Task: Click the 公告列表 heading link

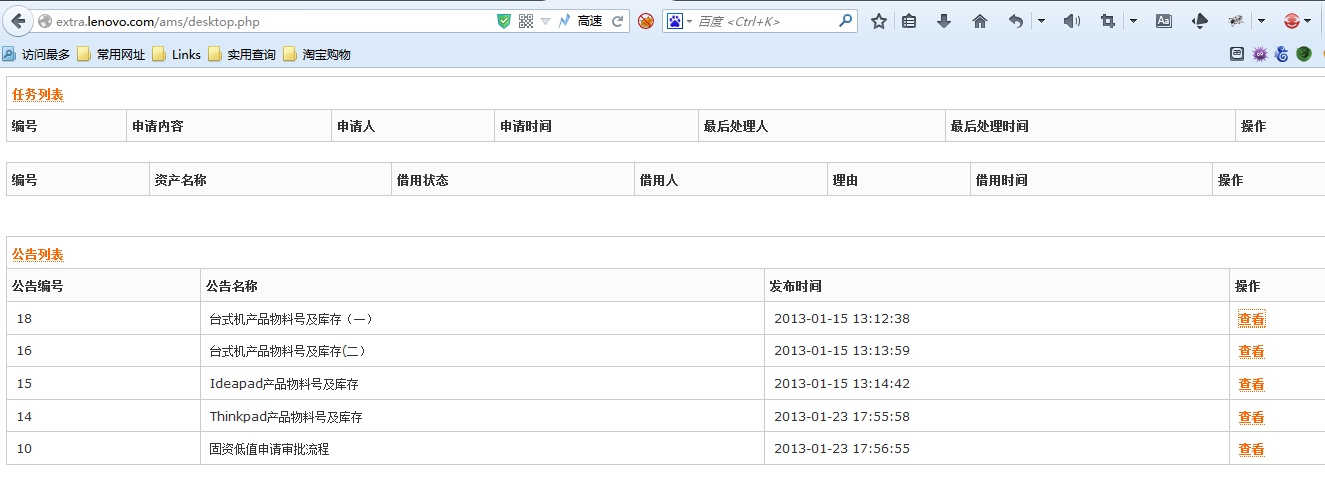Action: pyautogui.click(x=38, y=255)
